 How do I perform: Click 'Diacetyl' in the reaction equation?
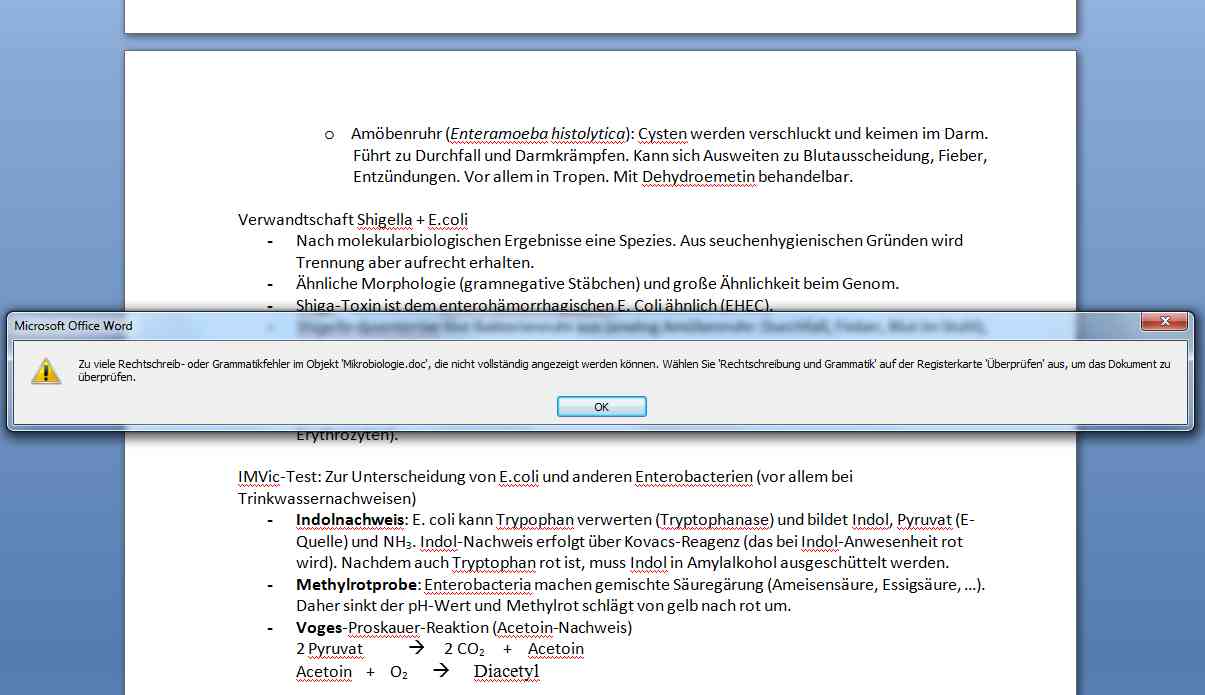pos(506,671)
